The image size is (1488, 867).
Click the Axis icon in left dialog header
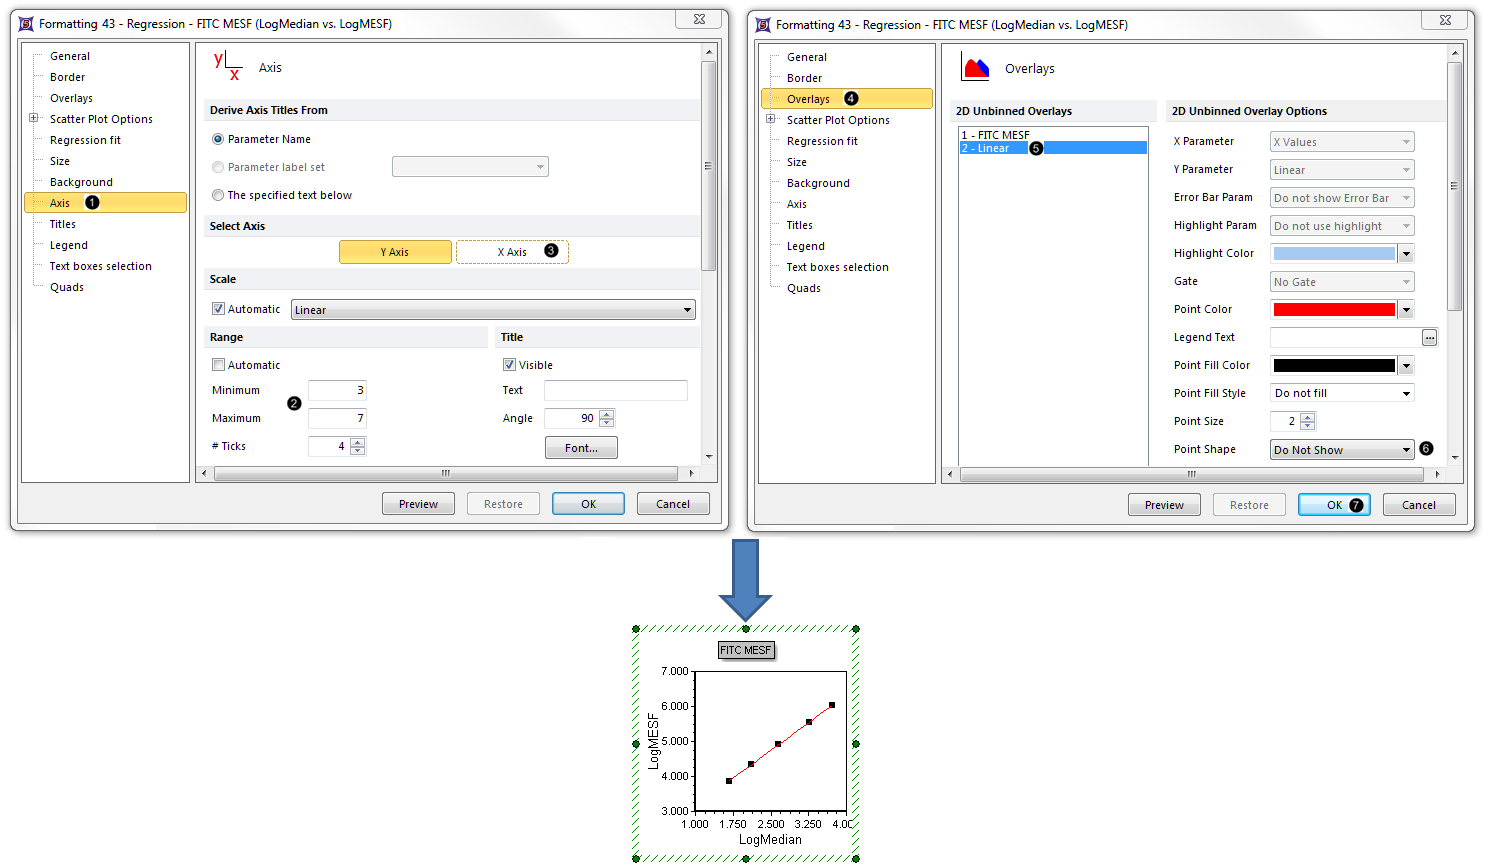pos(227,66)
